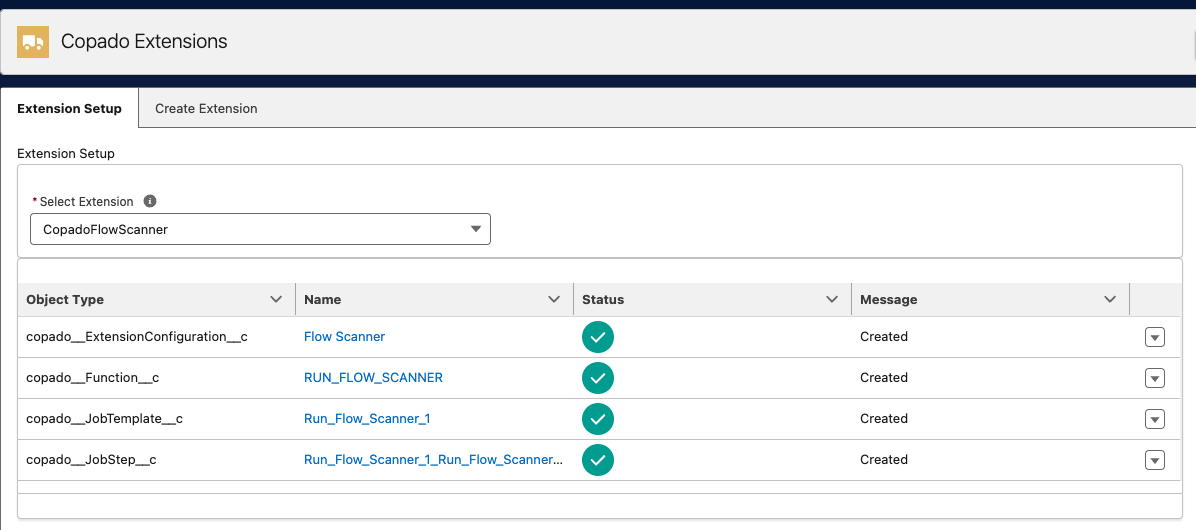1196x530 pixels.
Task: Click the Name column header
Action: pos(434,300)
